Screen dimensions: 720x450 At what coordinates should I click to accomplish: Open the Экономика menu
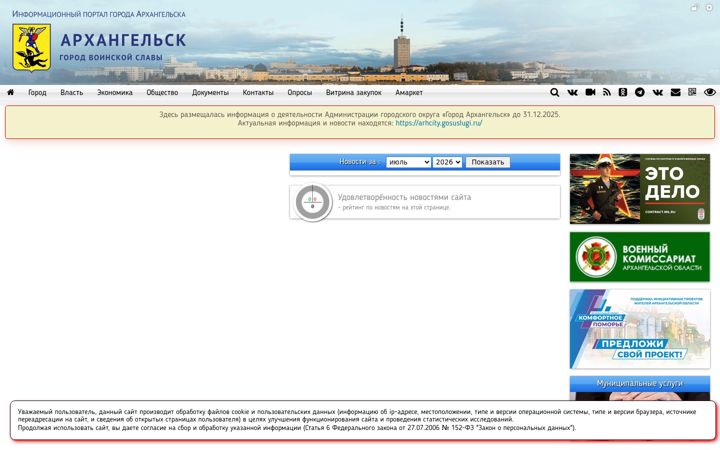click(x=115, y=93)
